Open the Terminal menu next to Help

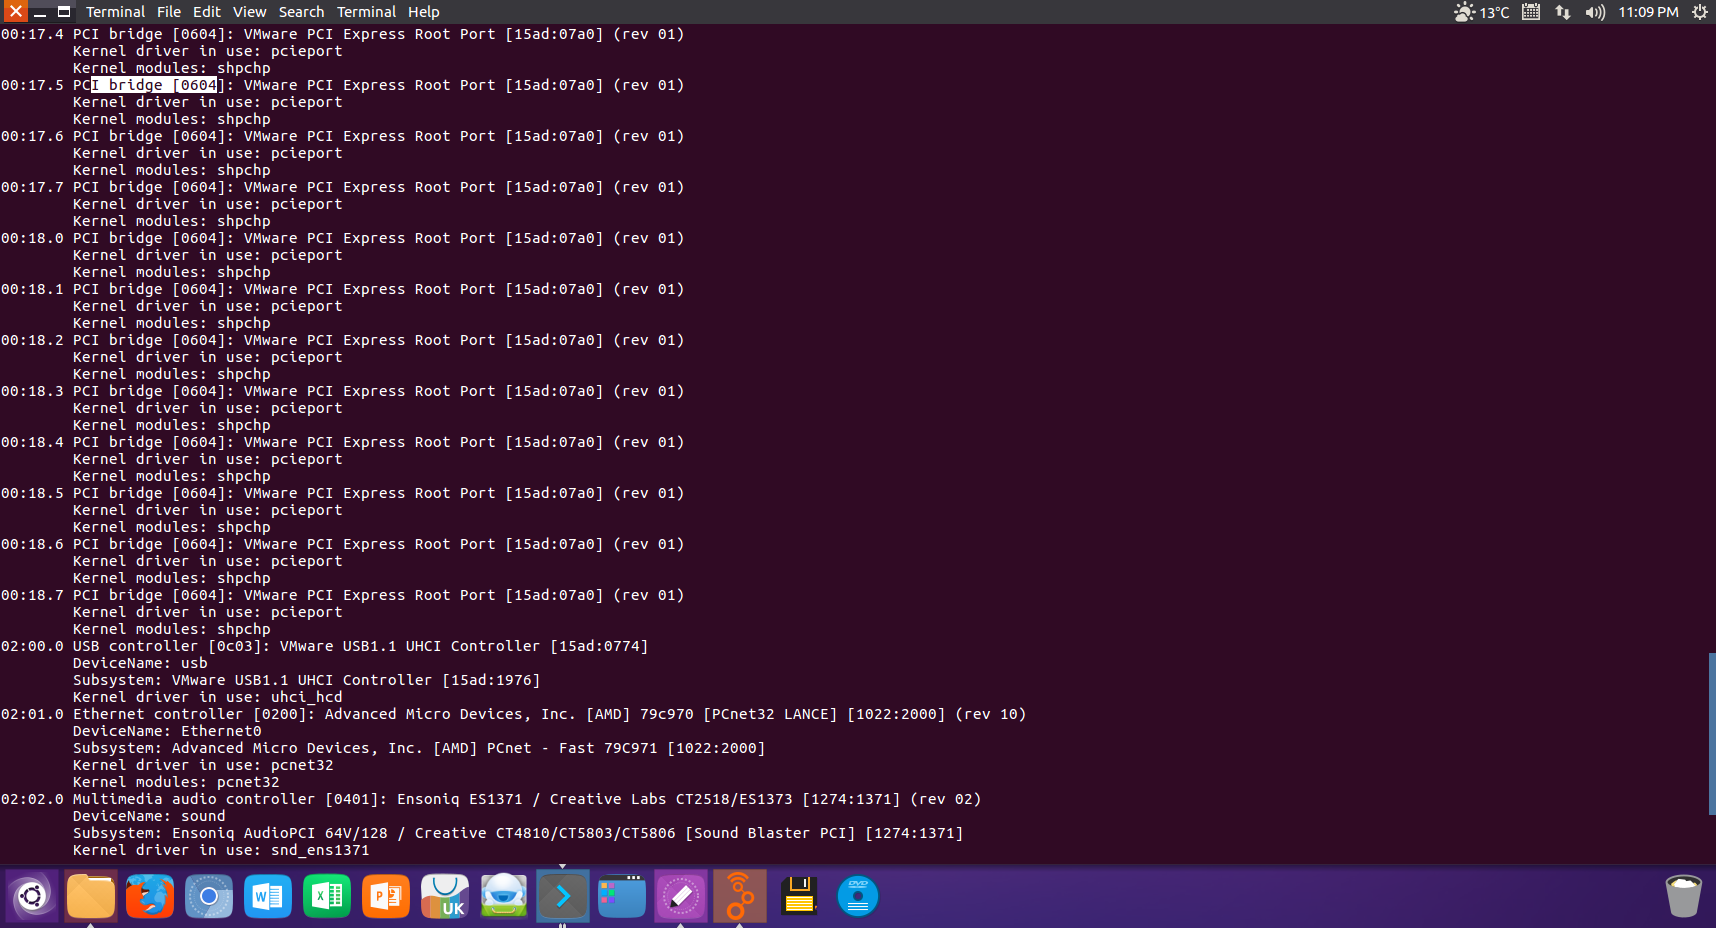(366, 12)
